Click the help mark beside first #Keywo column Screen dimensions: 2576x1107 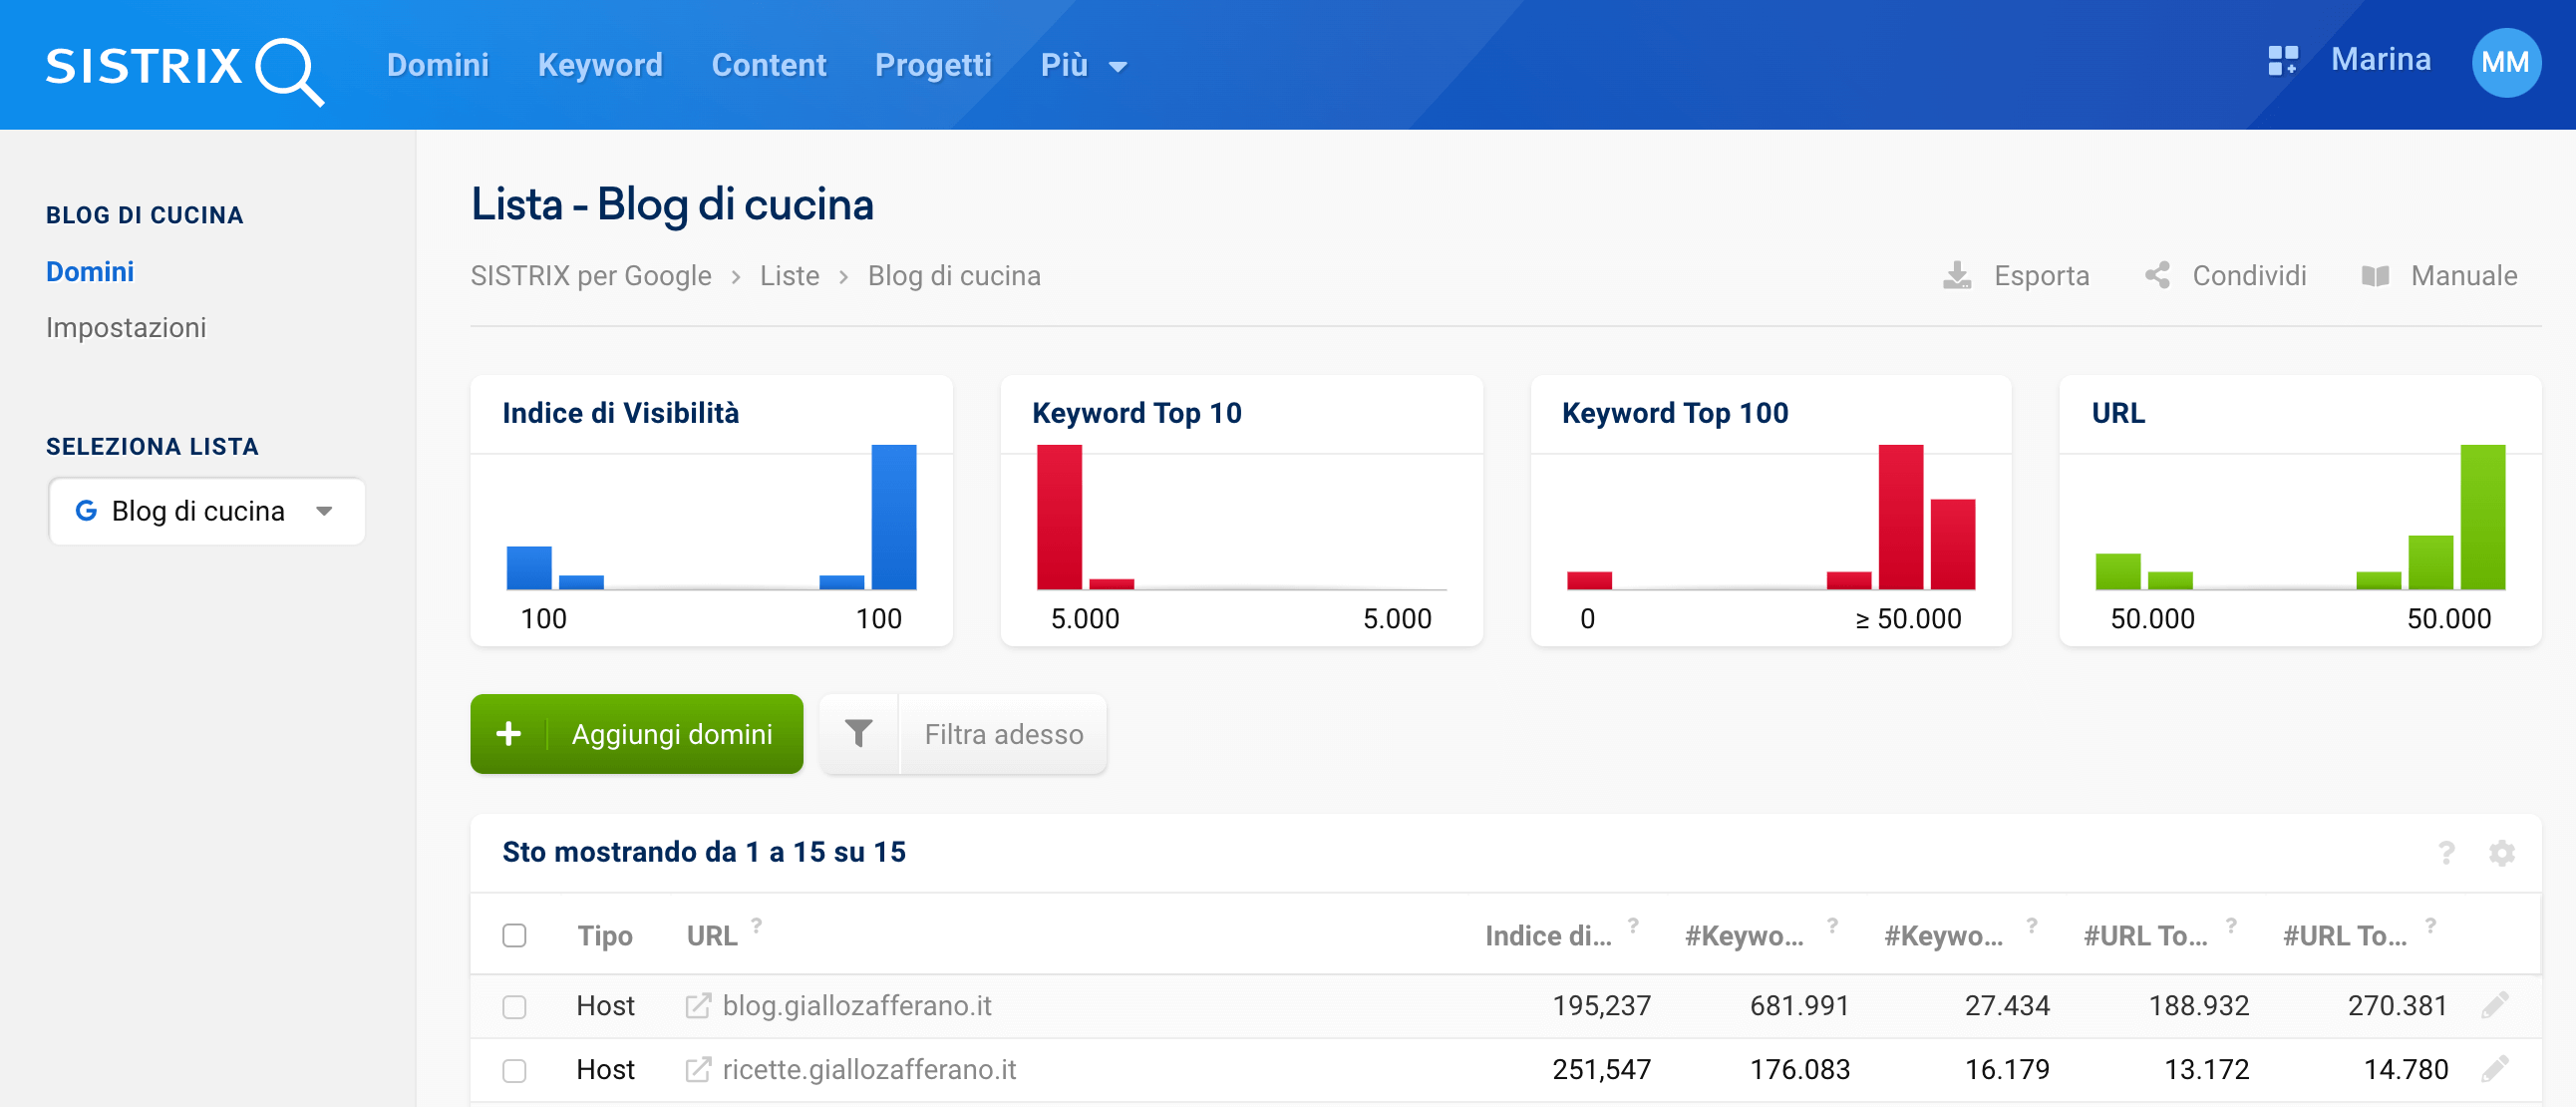point(1832,925)
